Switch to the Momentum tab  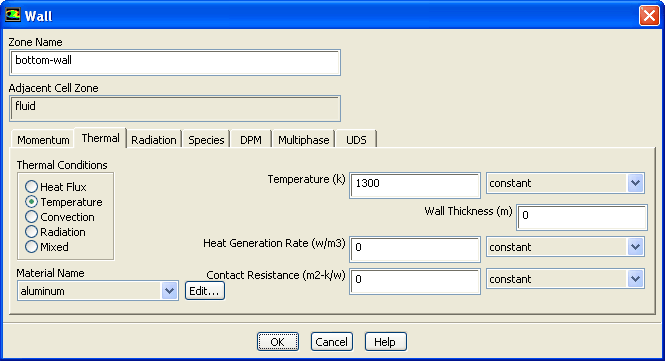coord(43,140)
